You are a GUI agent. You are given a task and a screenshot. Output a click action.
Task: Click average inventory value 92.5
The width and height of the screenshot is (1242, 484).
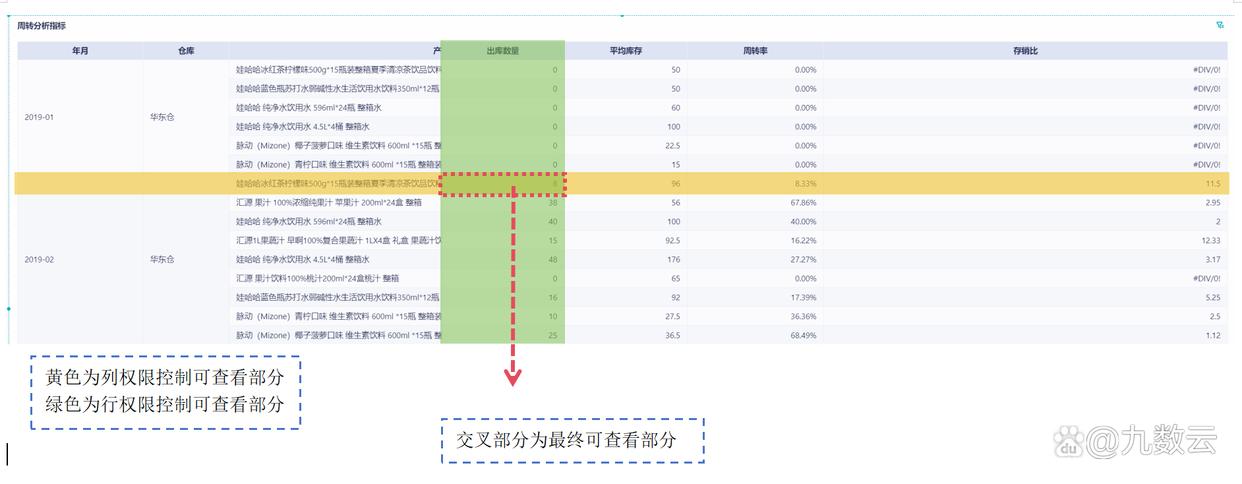coord(672,240)
